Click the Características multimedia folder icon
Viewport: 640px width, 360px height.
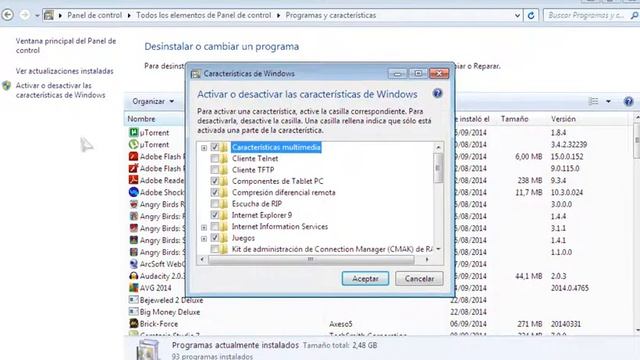[x=224, y=147]
